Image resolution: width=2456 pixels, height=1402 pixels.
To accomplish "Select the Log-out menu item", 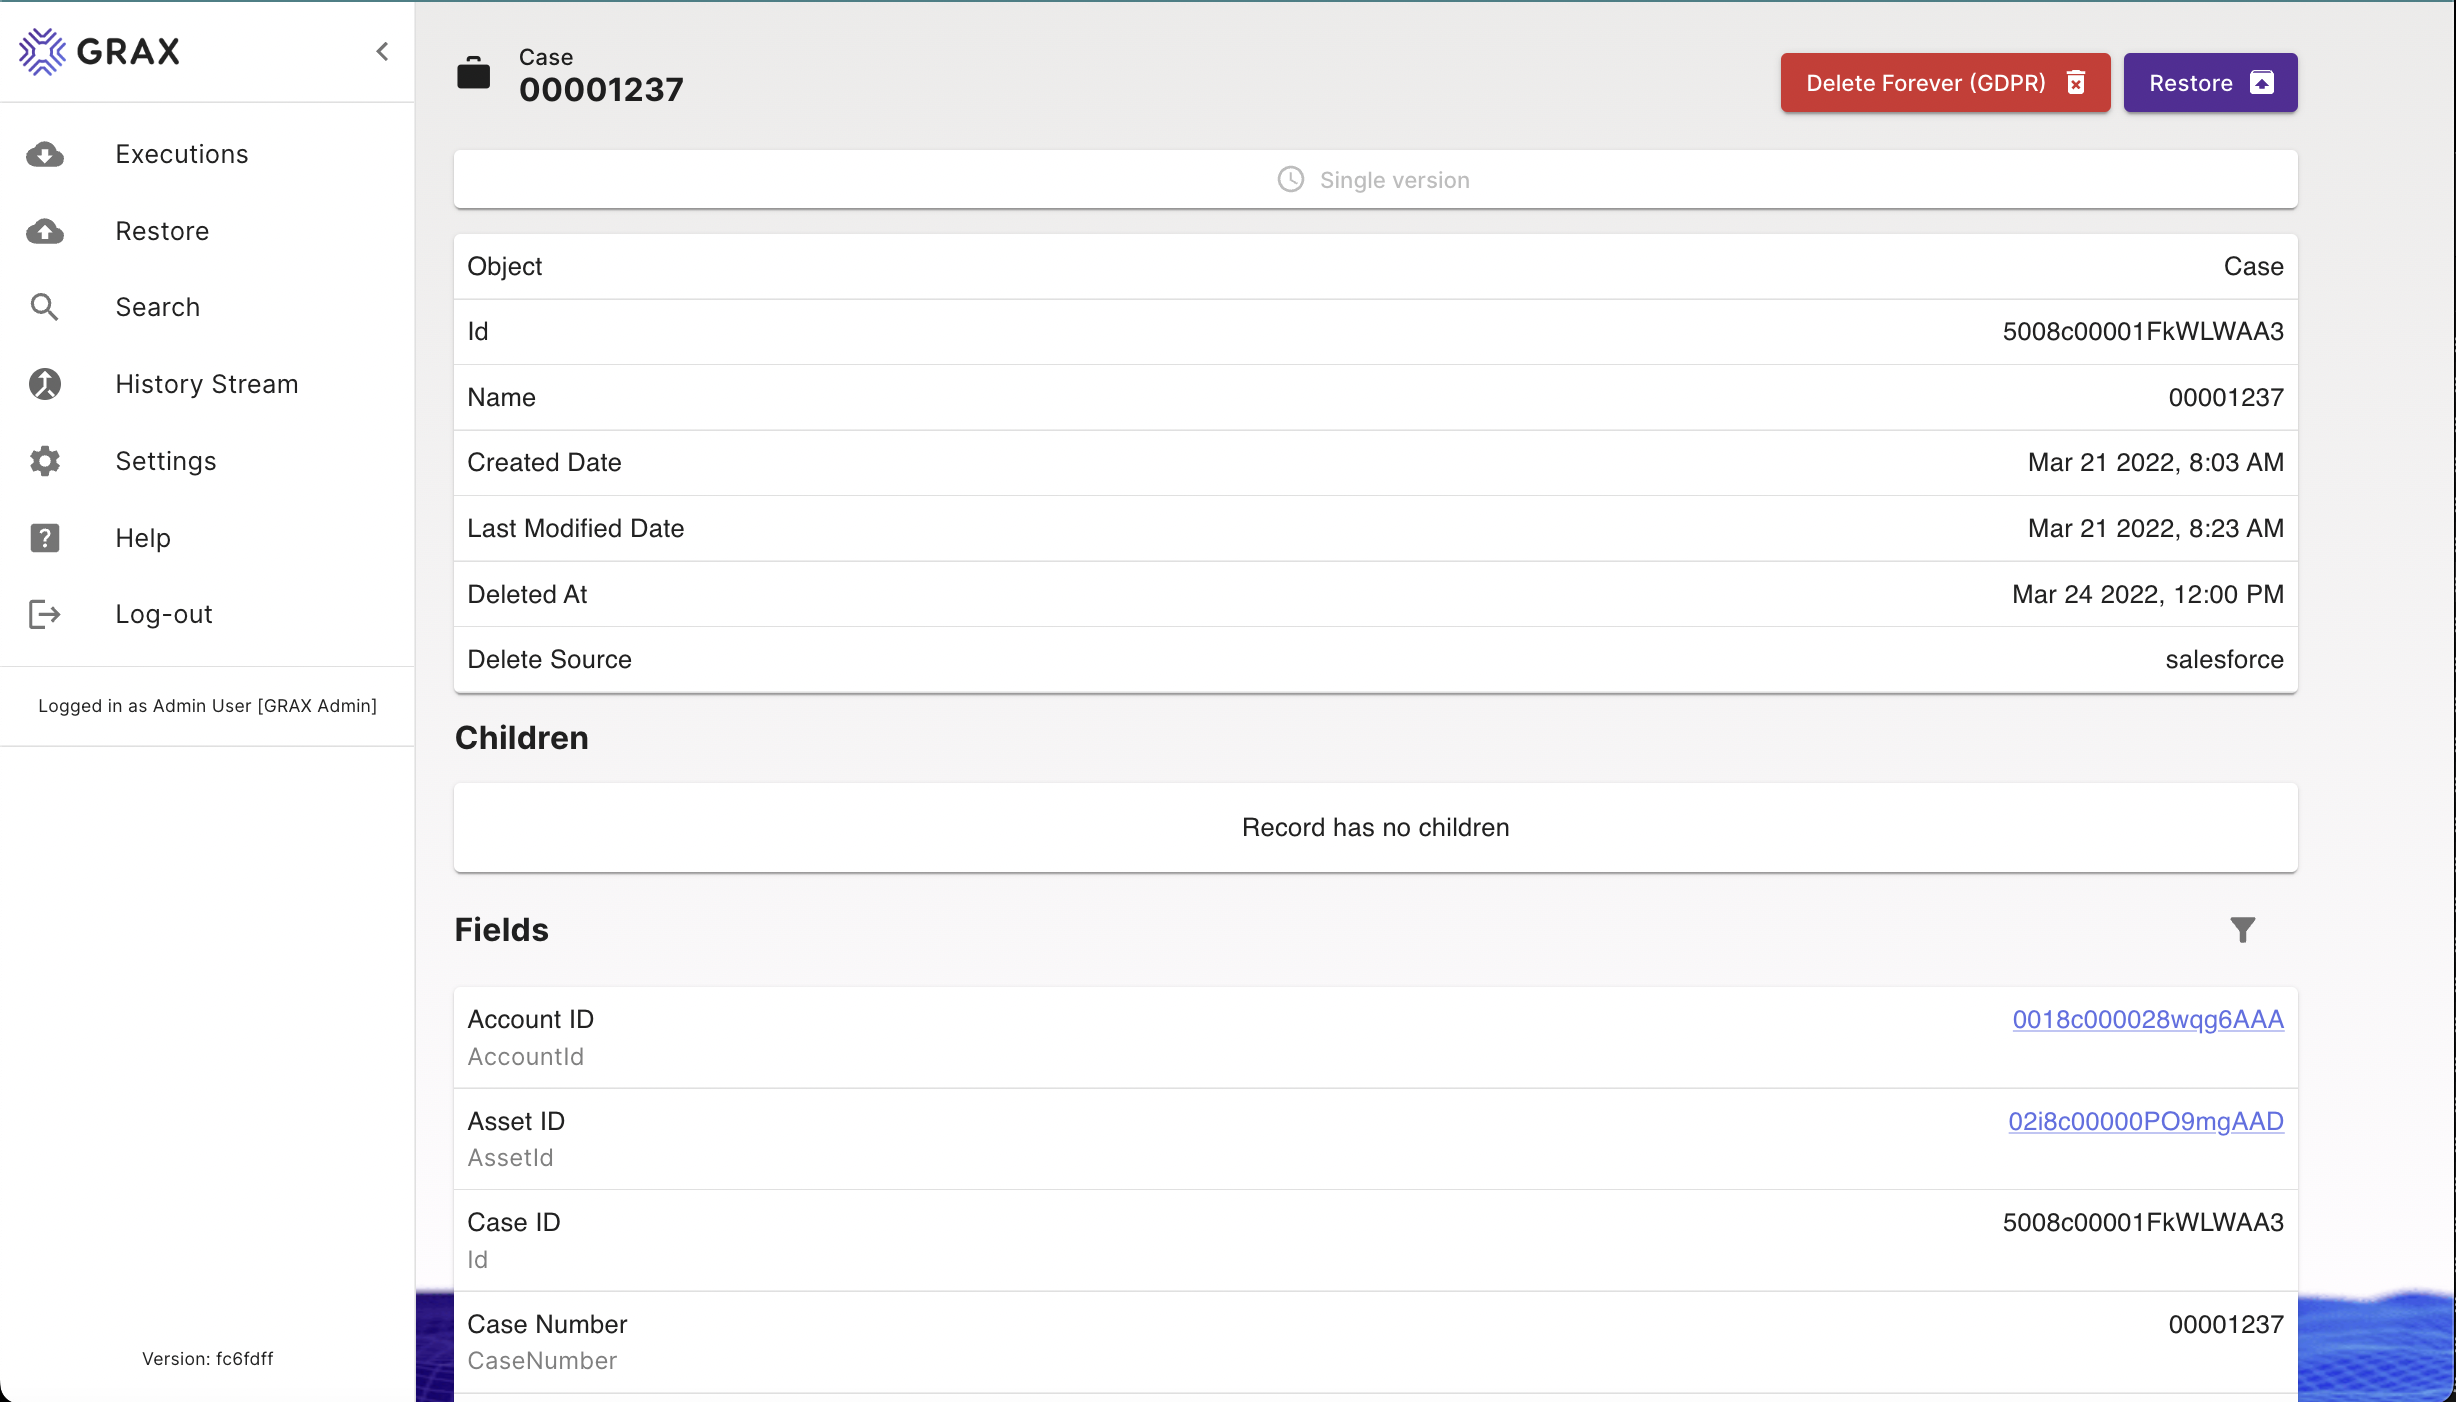I will [x=164, y=615].
